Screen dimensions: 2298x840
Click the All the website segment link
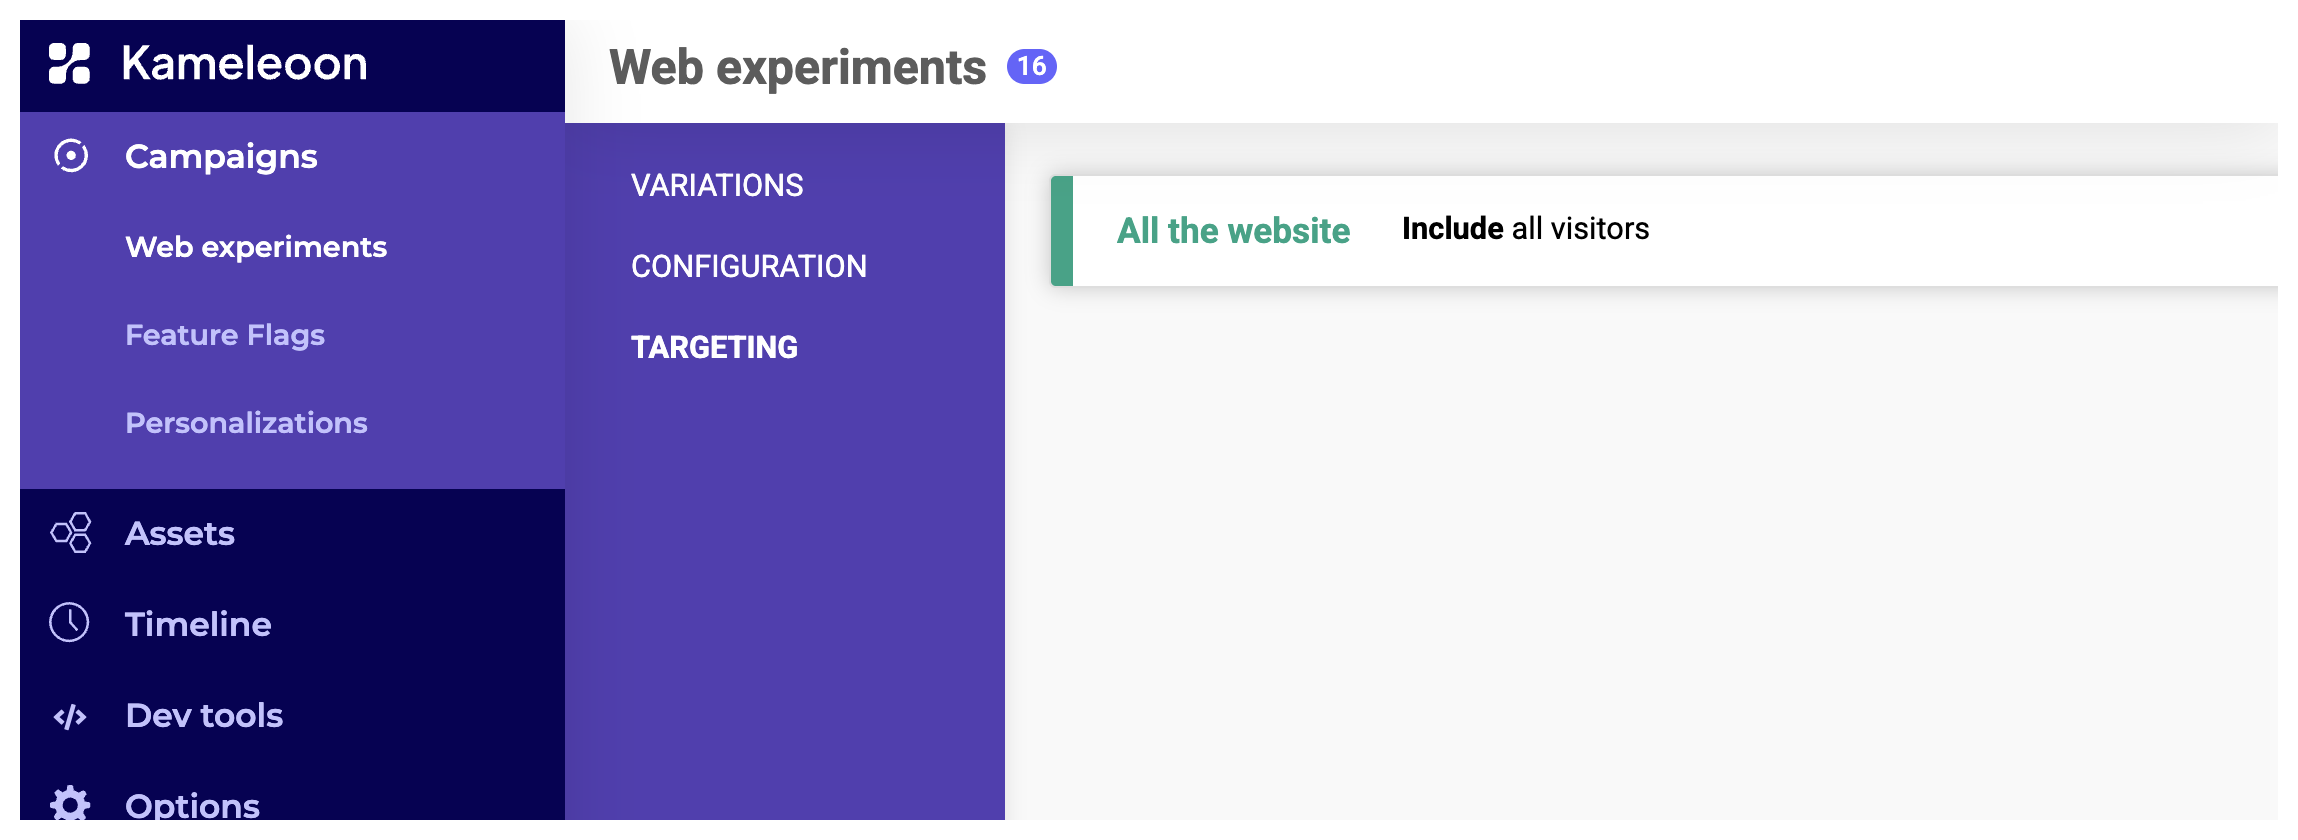point(1233,231)
